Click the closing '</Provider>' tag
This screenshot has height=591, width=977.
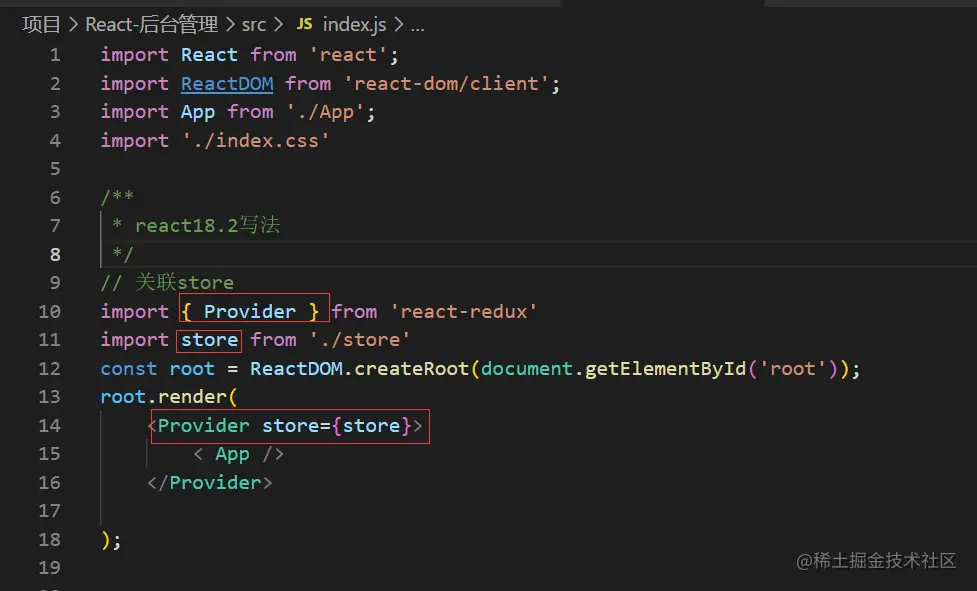pyautogui.click(x=210, y=483)
